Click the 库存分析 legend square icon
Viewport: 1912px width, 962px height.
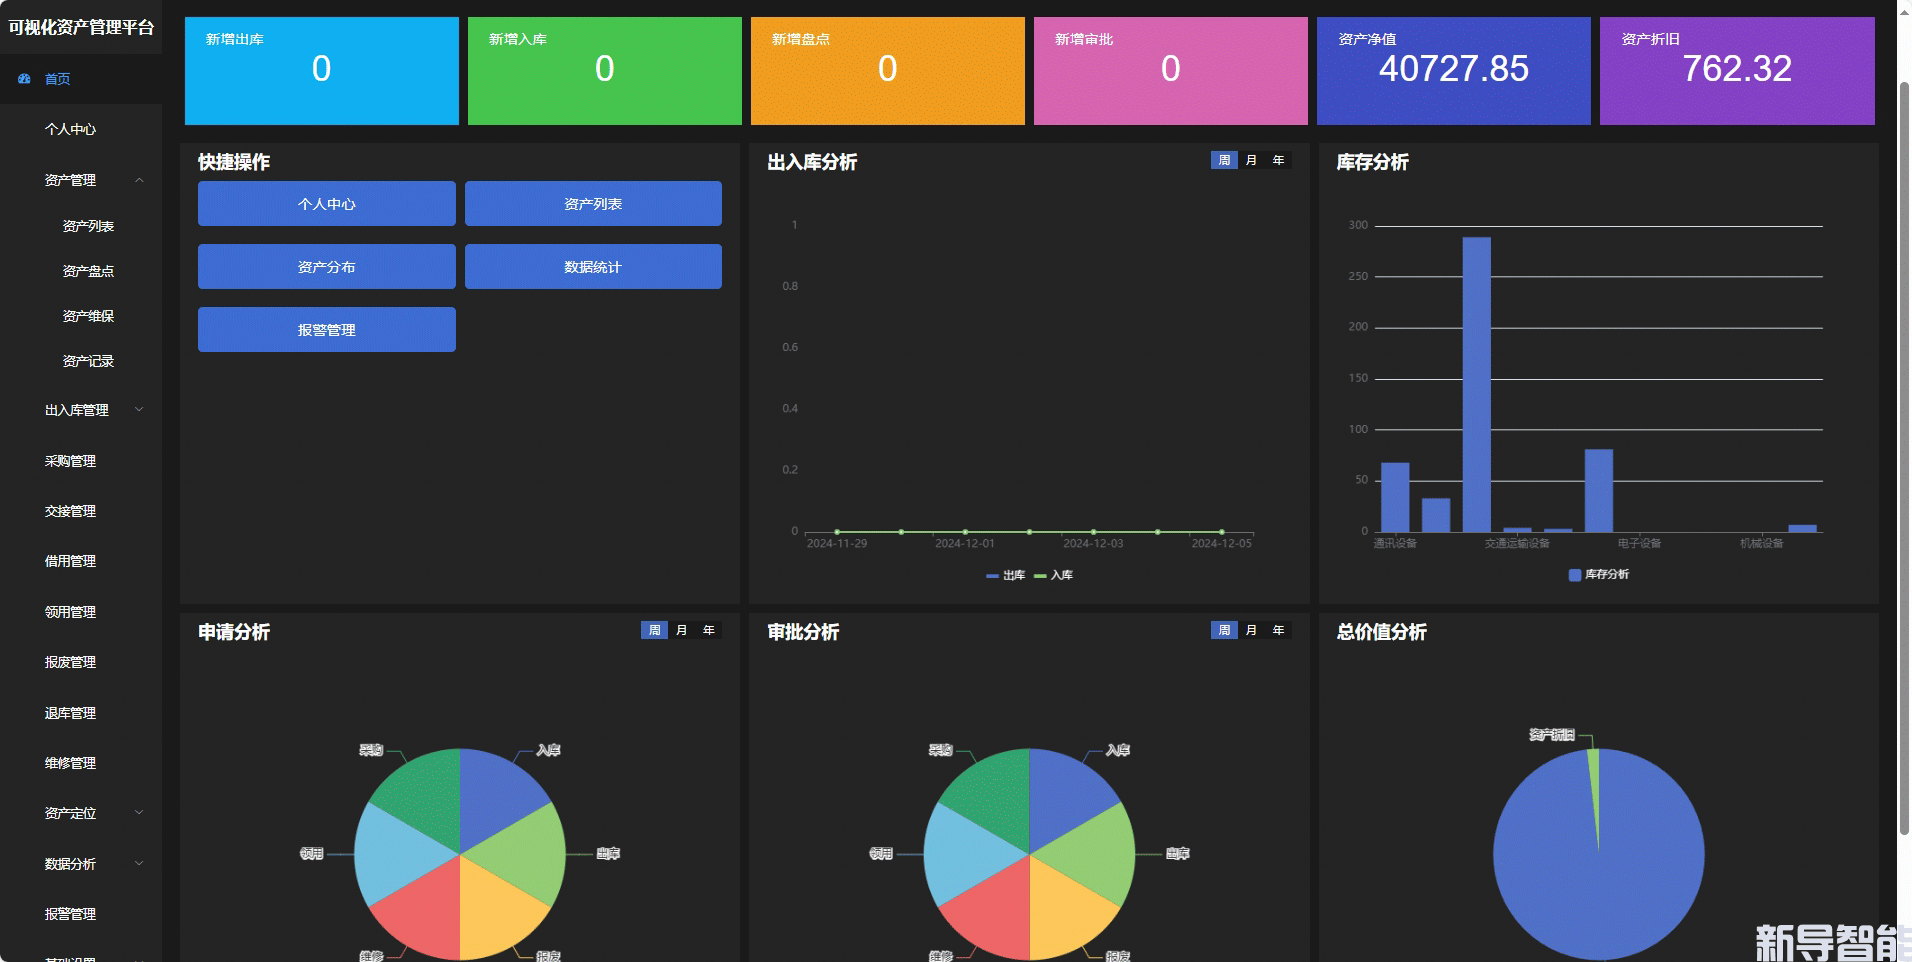pyautogui.click(x=1575, y=575)
